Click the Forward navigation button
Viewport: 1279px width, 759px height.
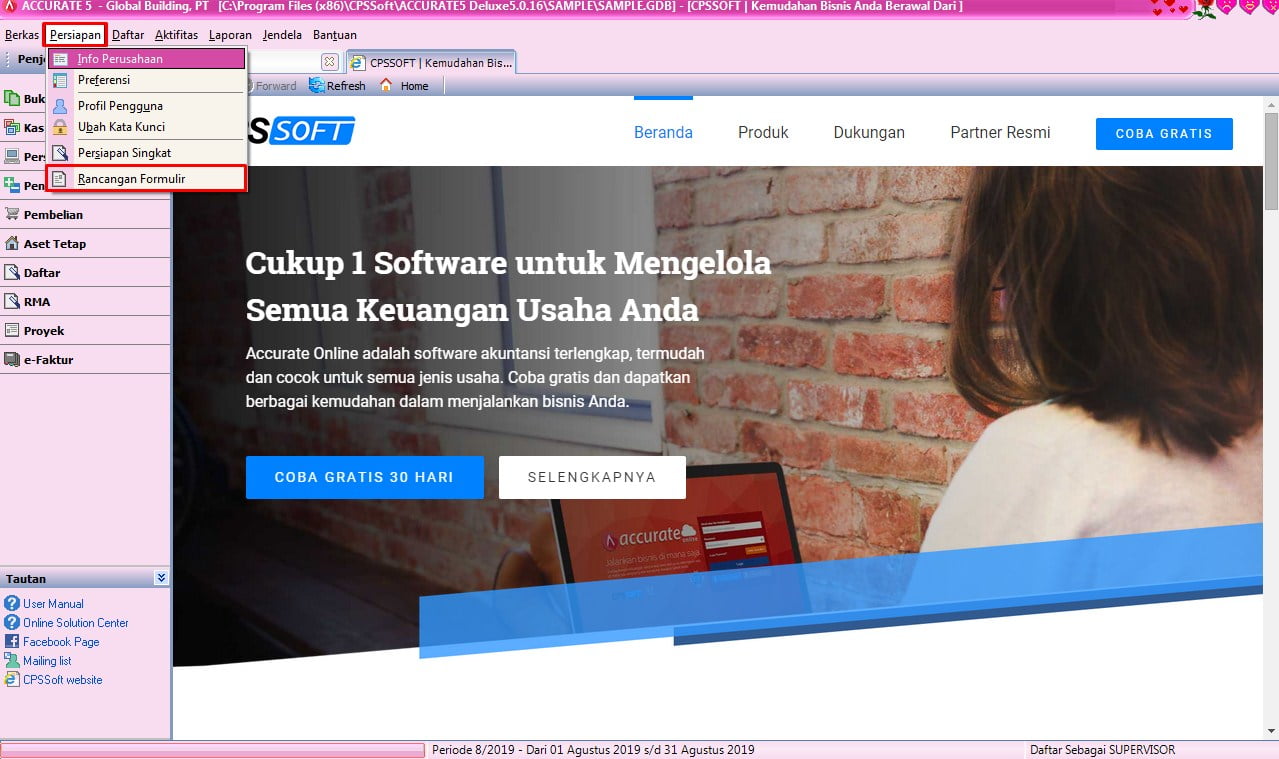click(272, 86)
